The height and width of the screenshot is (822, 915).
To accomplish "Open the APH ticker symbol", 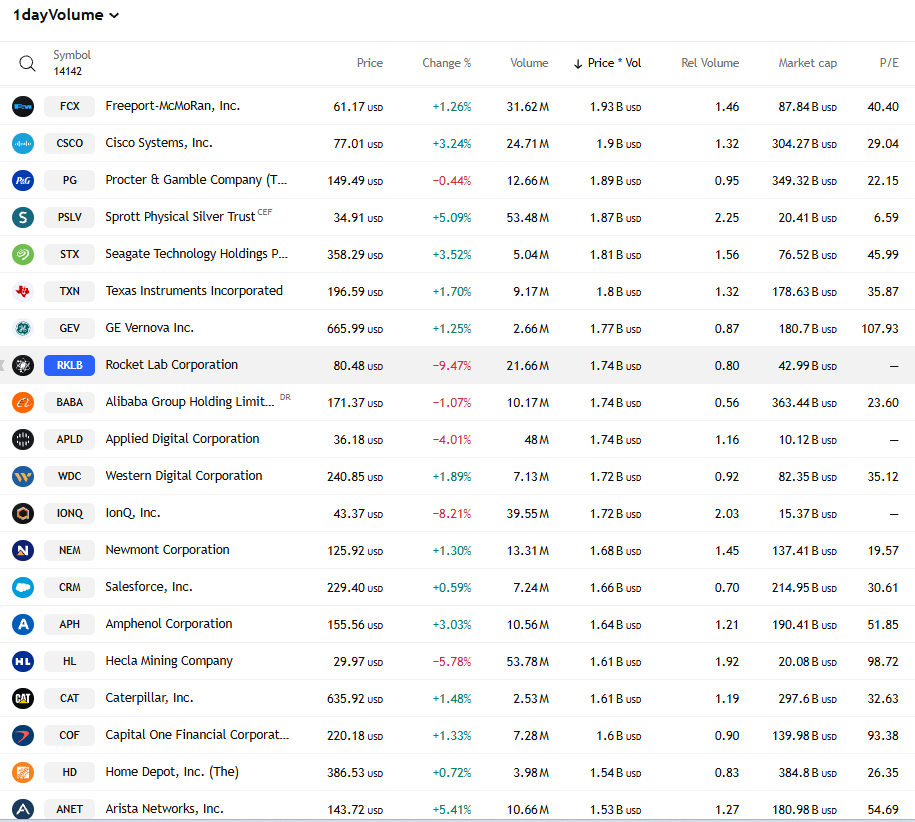I will [69, 624].
